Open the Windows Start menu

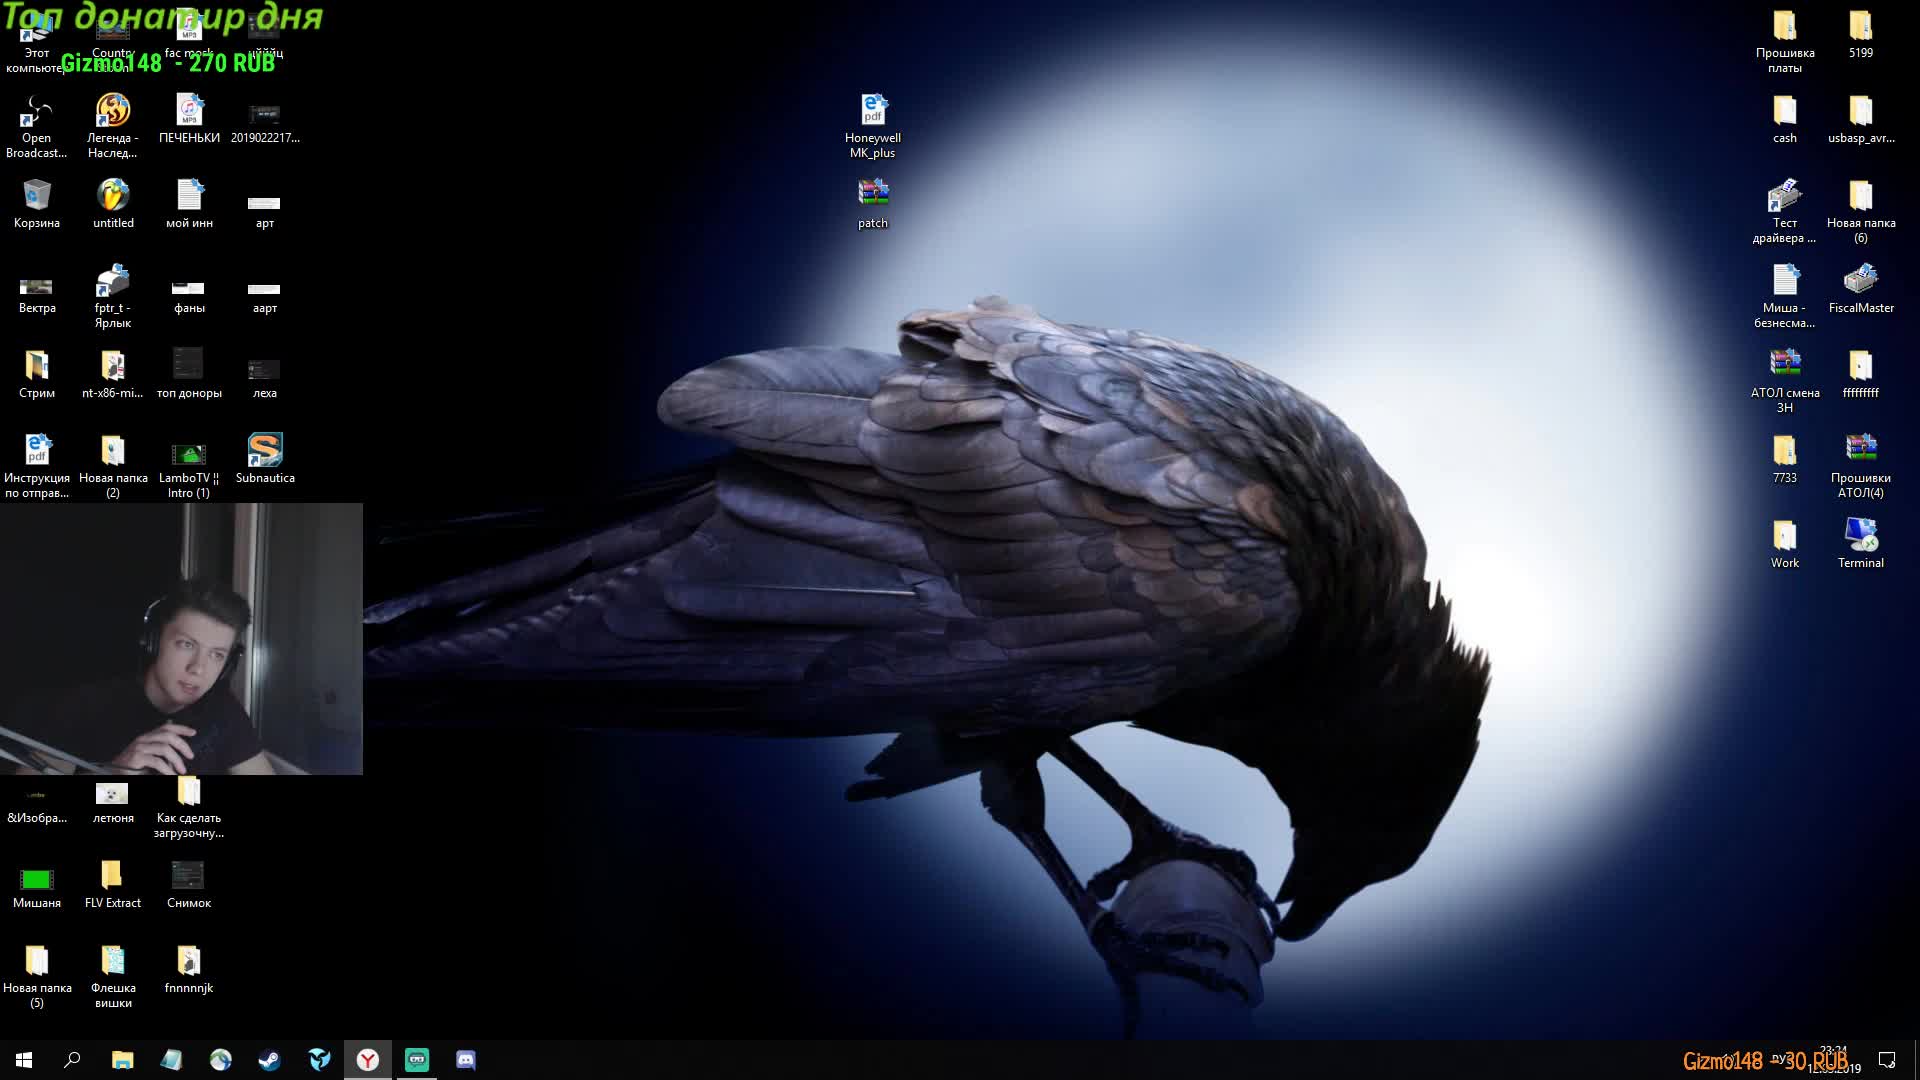24,1060
